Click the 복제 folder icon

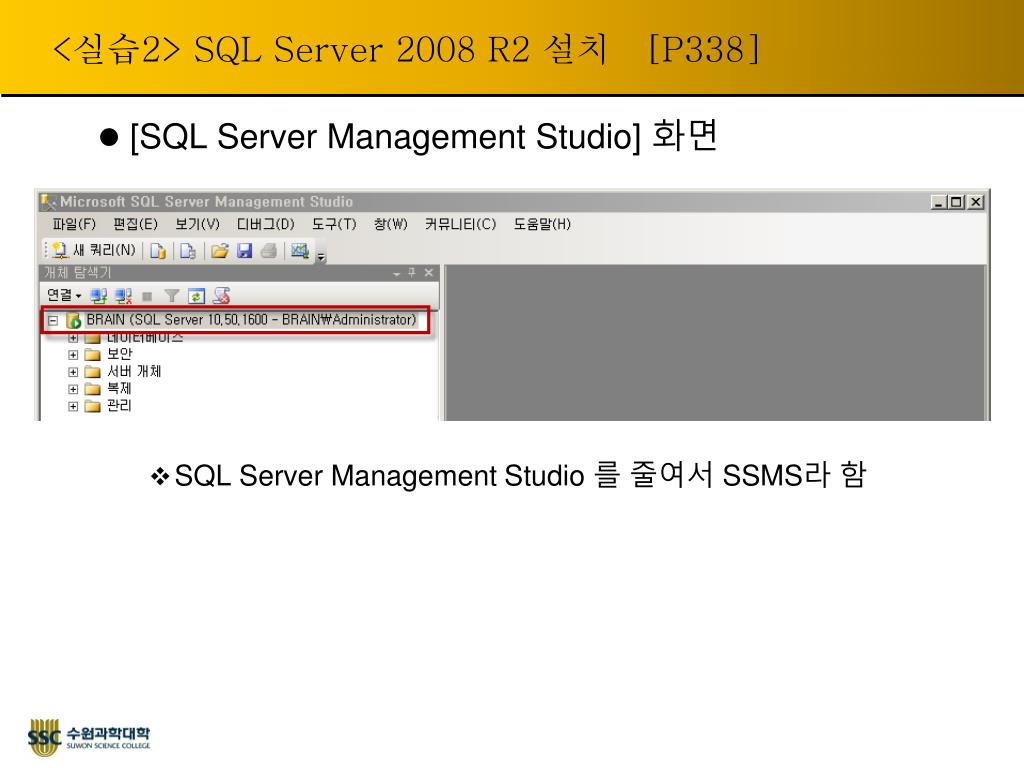pyautogui.click(x=93, y=389)
